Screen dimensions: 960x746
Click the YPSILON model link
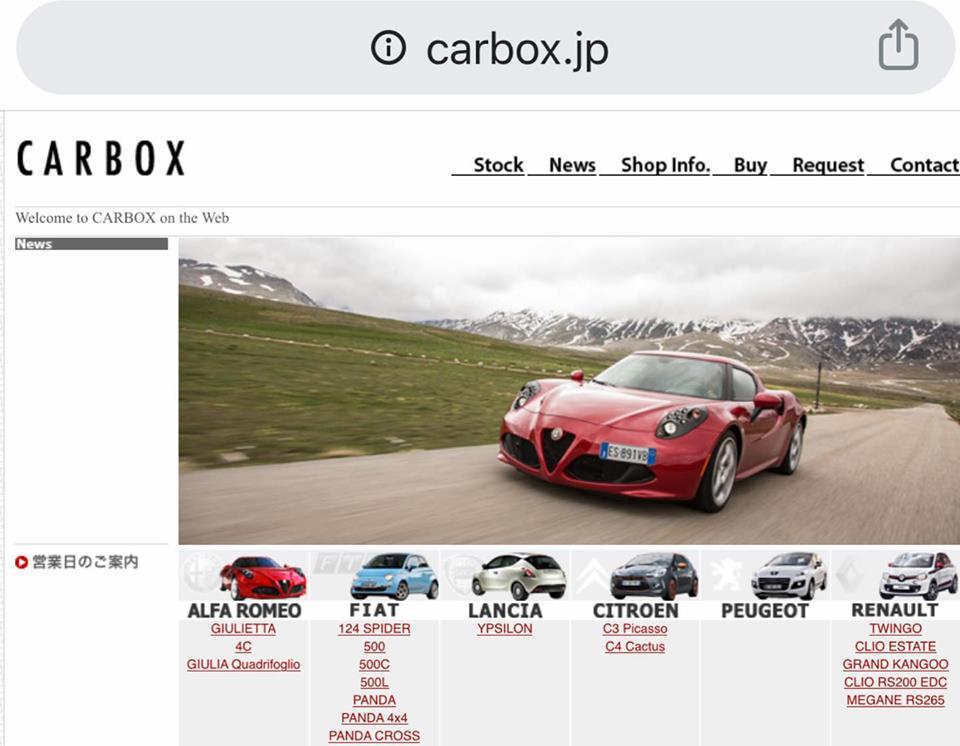[x=505, y=629]
